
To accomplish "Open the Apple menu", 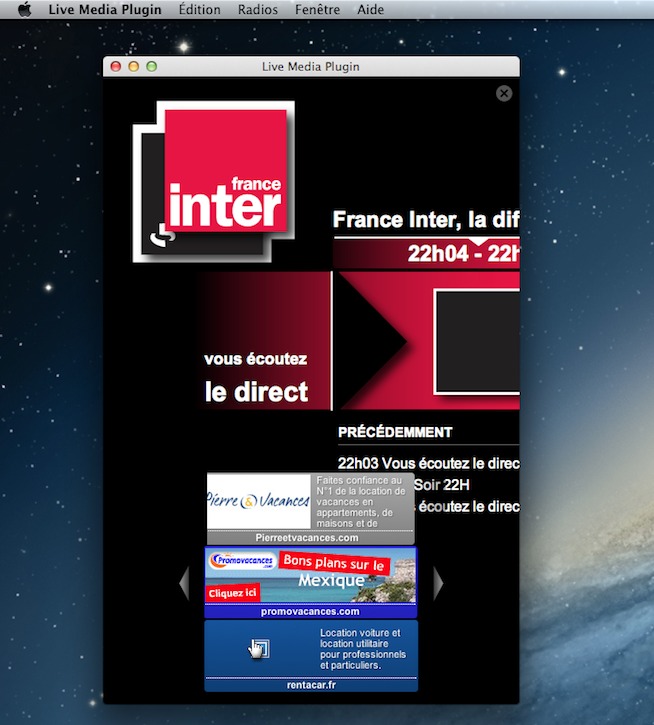I will [x=24, y=9].
